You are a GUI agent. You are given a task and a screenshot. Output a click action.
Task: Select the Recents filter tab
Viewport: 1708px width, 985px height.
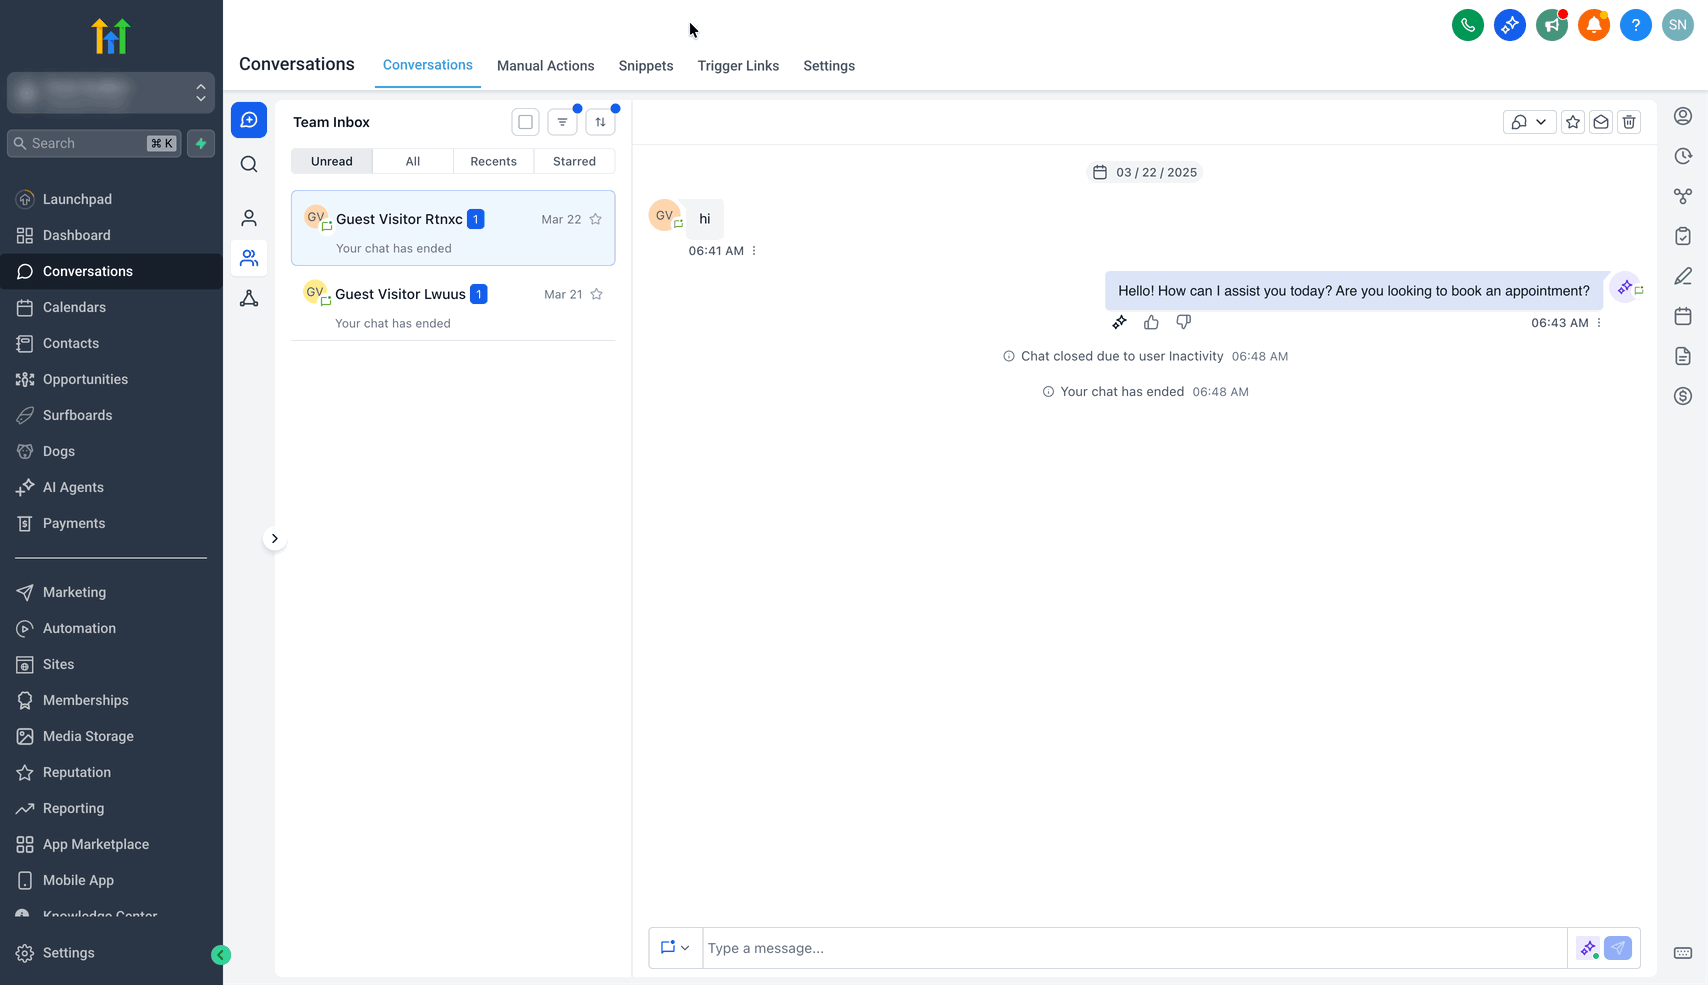494,161
